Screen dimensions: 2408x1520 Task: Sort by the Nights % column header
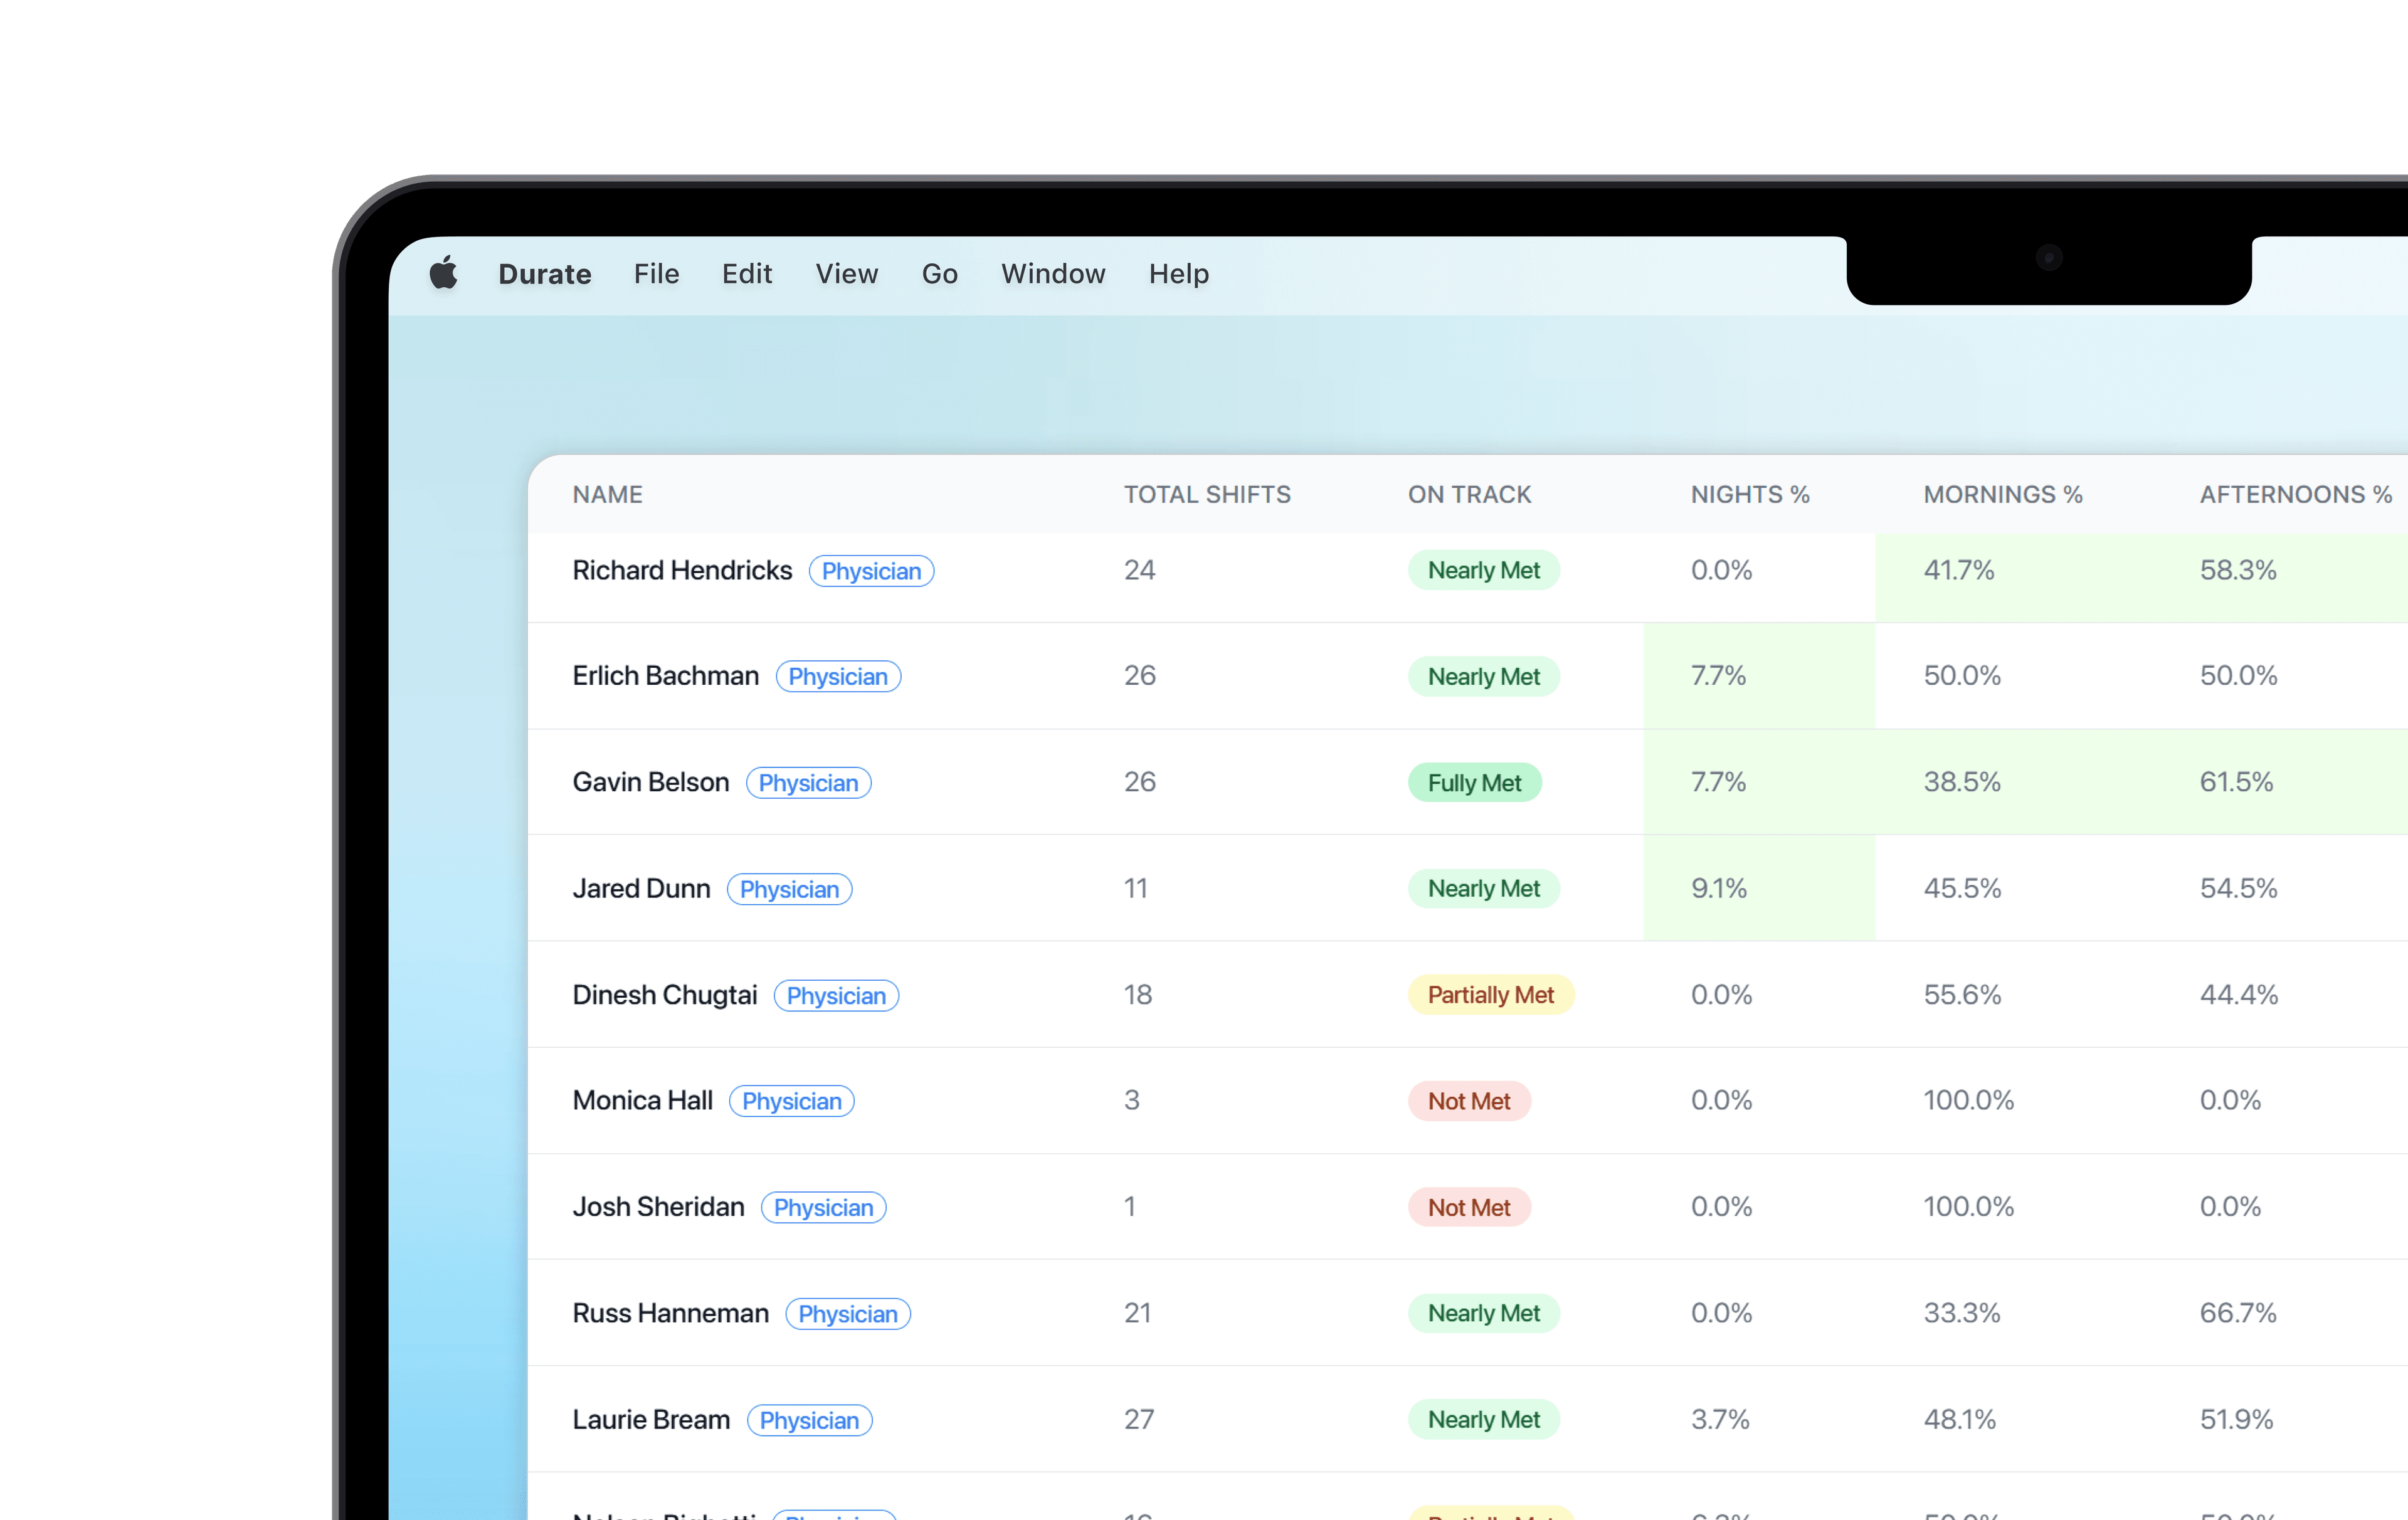click(x=1749, y=494)
